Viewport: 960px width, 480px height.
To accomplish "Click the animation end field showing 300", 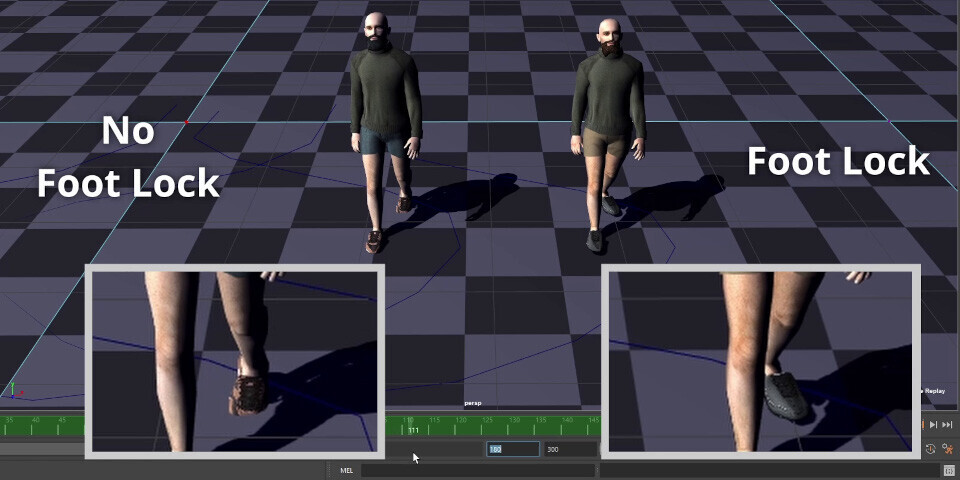I will click(569, 449).
